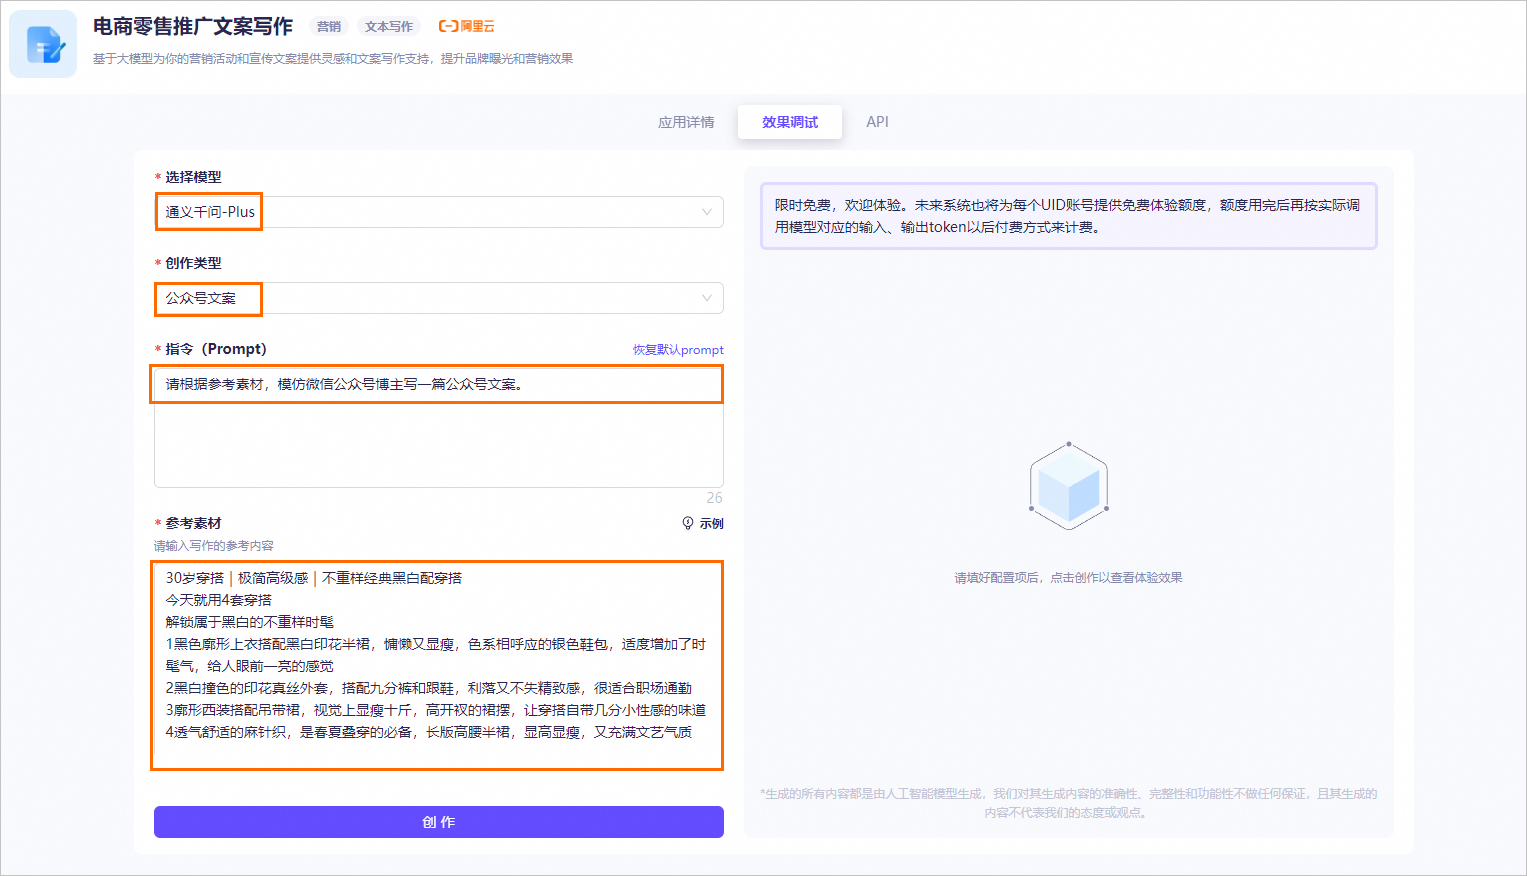Click the 选择模型 field label
This screenshot has height=876, width=1527.
(193, 177)
